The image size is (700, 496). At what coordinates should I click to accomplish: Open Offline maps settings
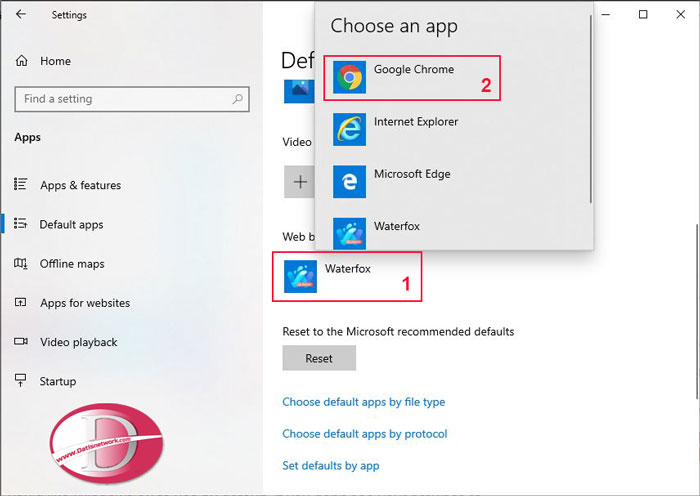(x=72, y=263)
